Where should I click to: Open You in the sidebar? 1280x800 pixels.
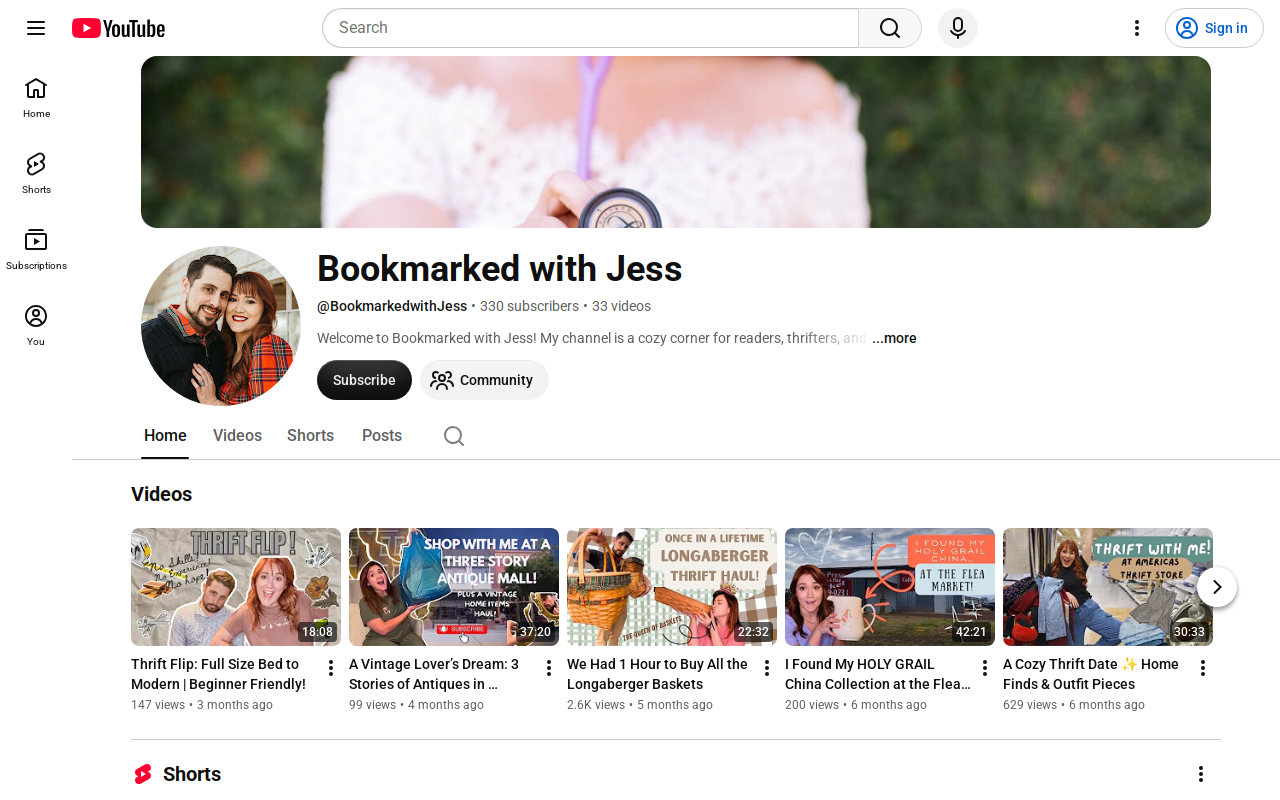pos(36,326)
